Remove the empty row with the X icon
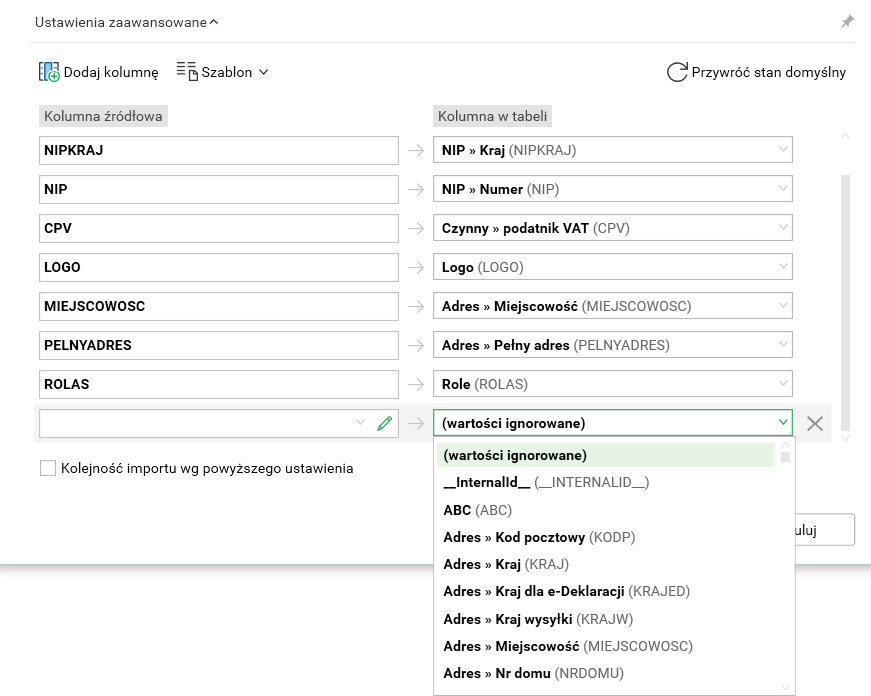871x696 pixels. point(815,423)
